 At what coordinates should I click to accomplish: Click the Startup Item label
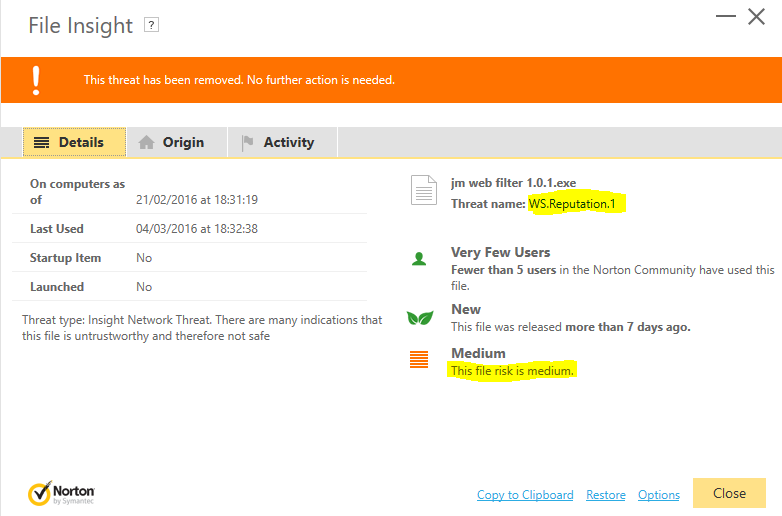(65, 258)
